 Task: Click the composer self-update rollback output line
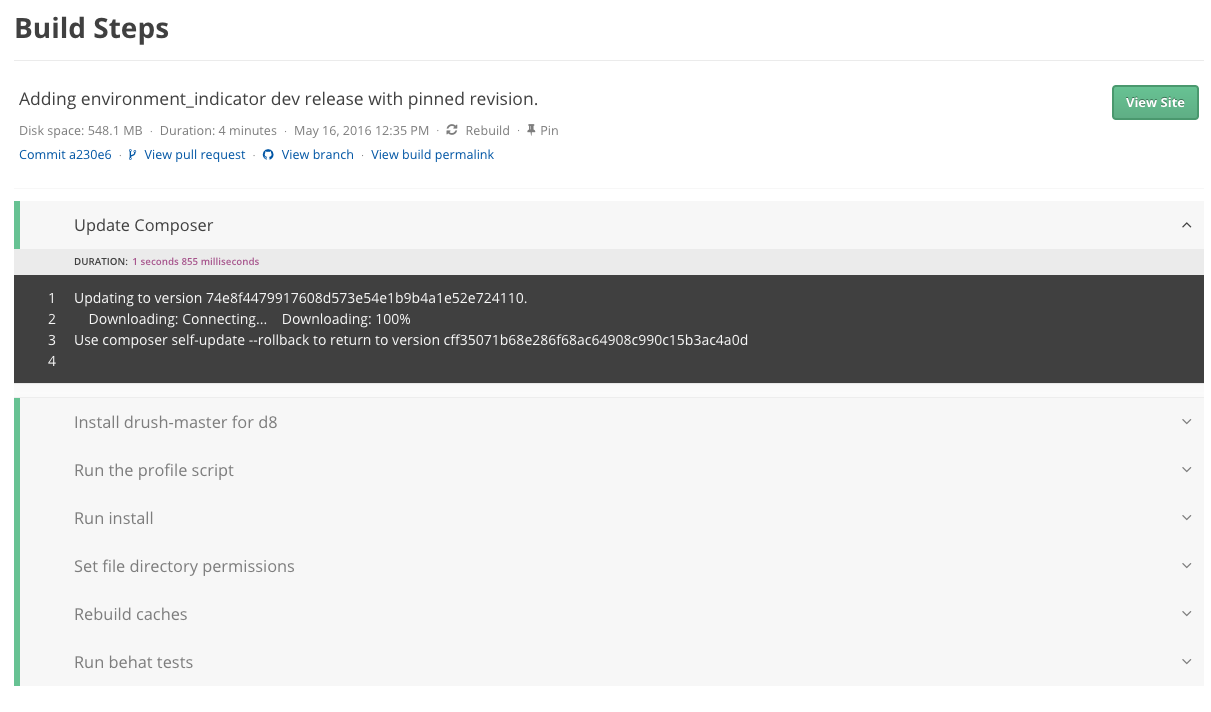click(410, 340)
